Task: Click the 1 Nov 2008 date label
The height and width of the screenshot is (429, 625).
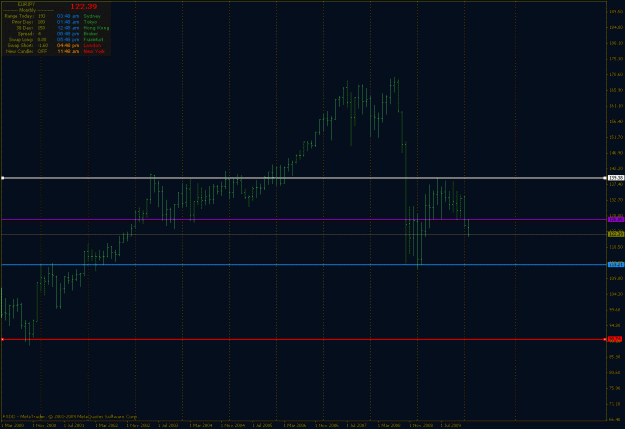Action: [421, 425]
